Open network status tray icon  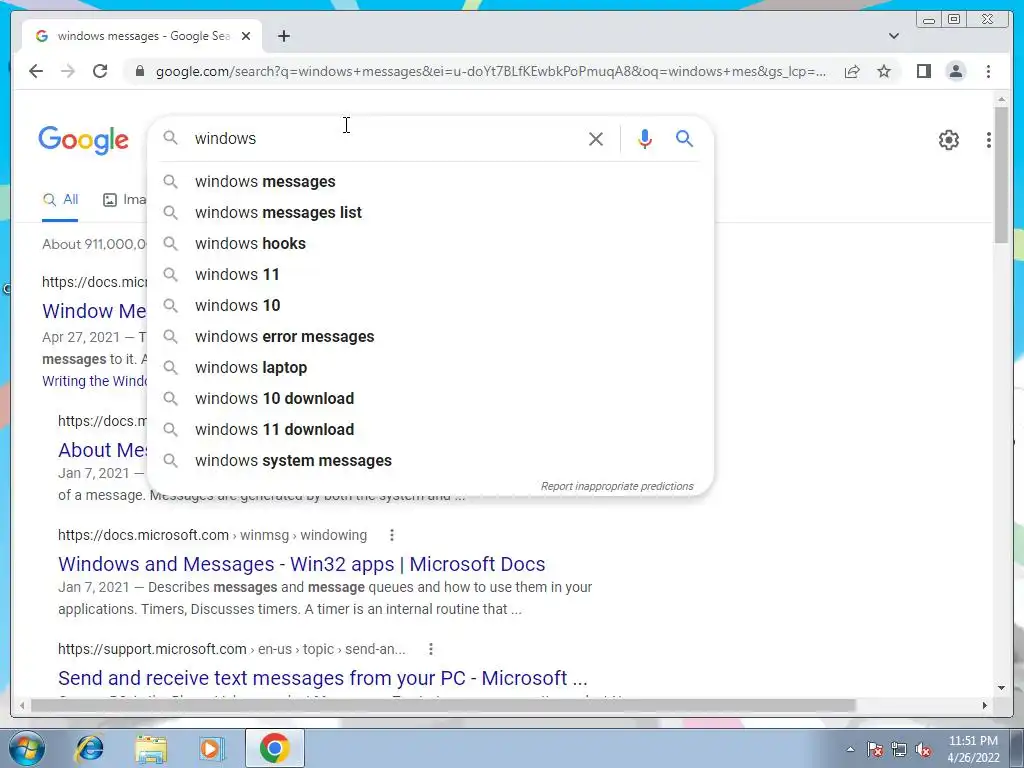899,750
